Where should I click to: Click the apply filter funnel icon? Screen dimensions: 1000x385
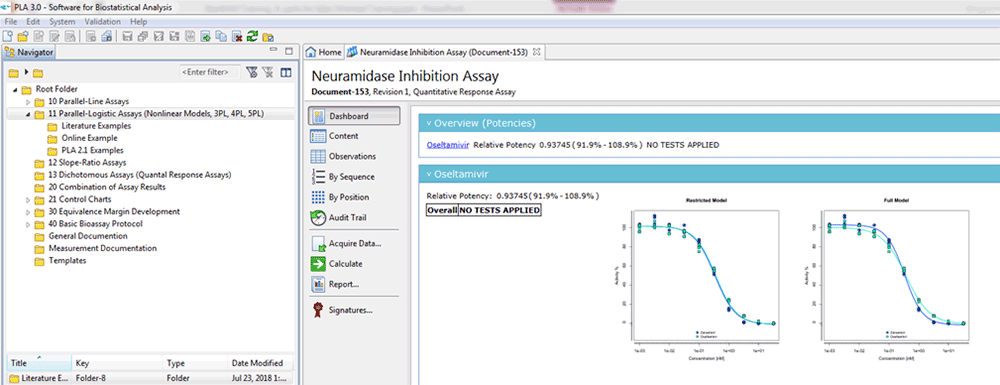point(252,72)
